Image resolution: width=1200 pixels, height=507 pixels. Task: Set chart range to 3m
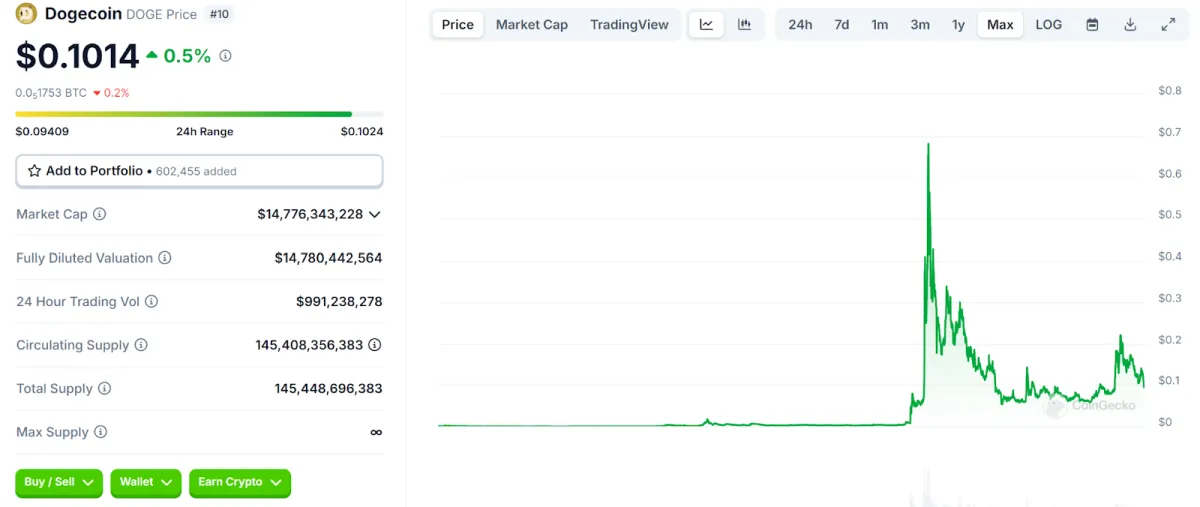point(920,25)
